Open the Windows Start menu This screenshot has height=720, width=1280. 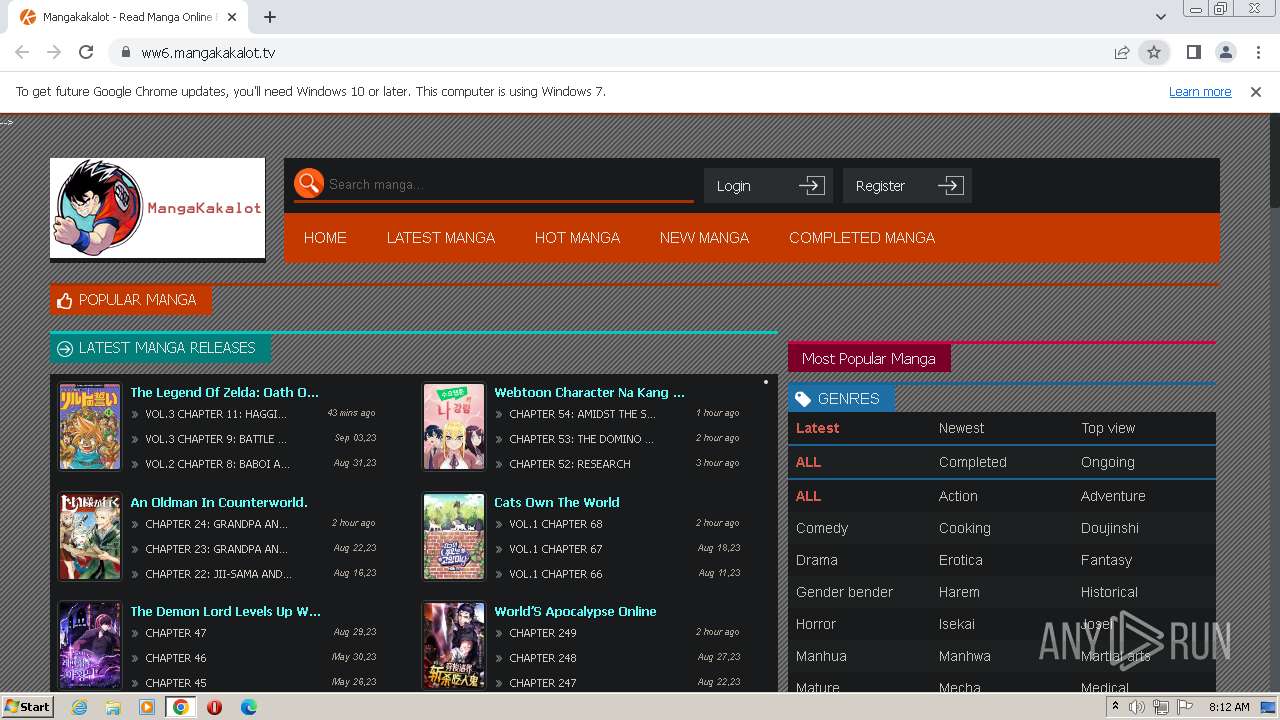(28, 706)
